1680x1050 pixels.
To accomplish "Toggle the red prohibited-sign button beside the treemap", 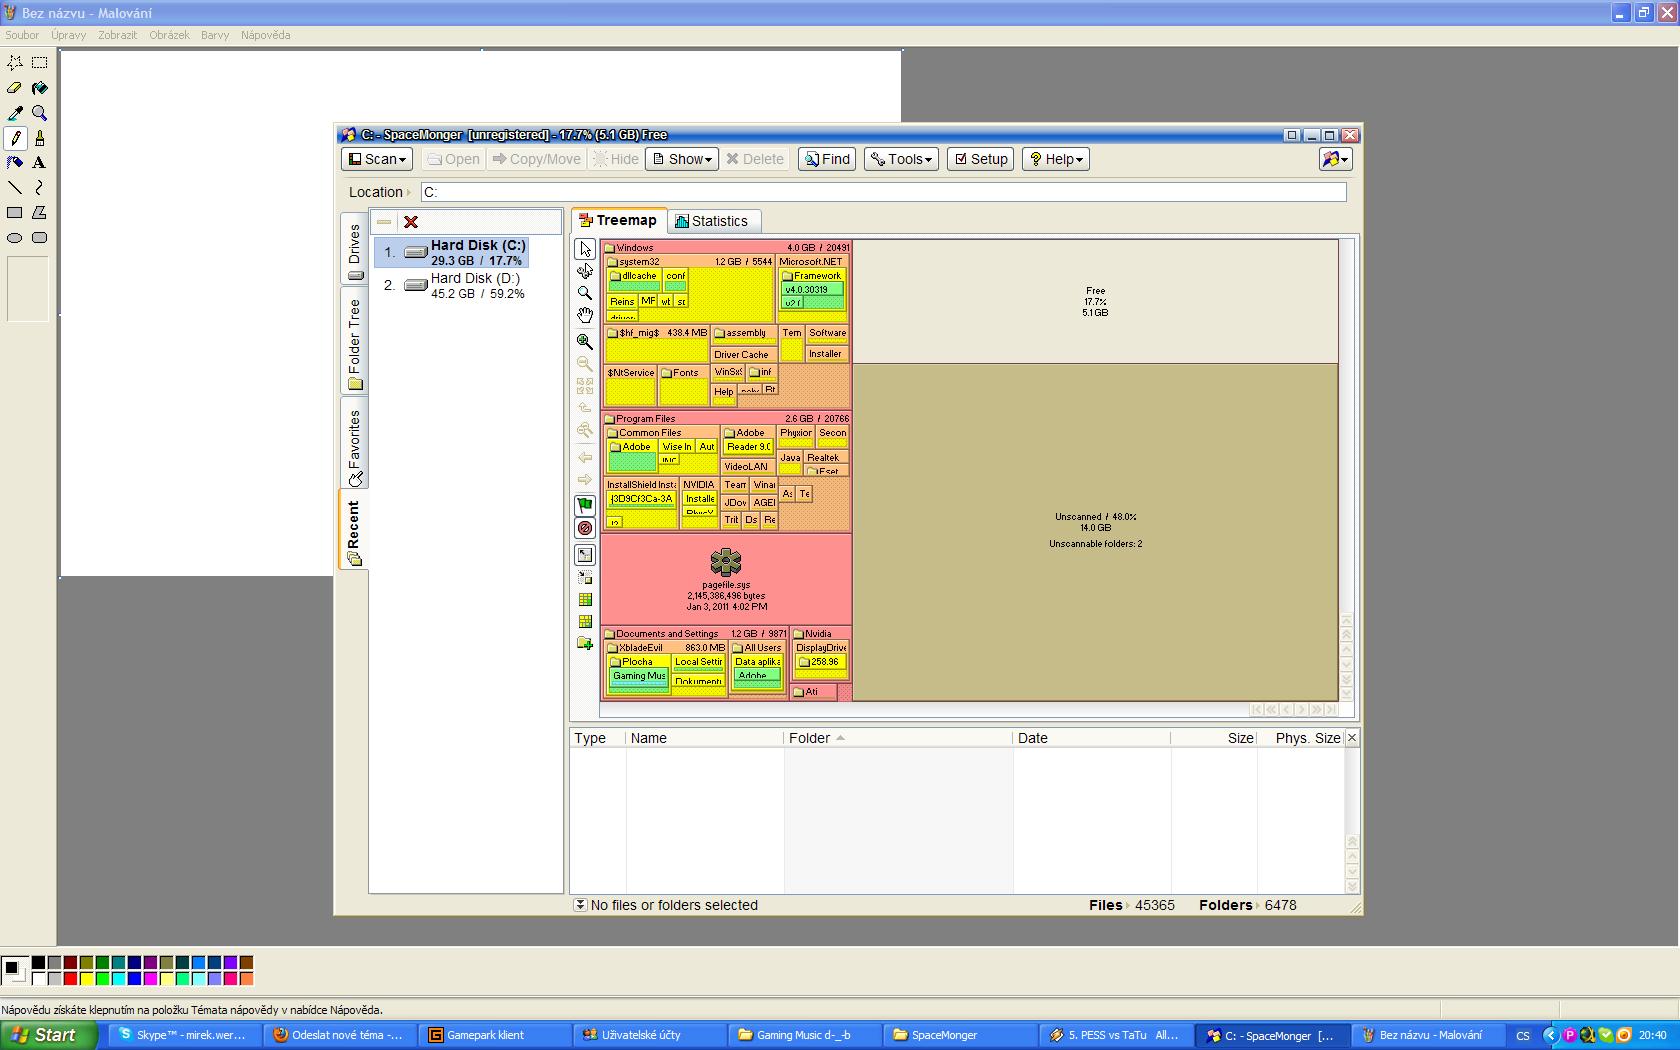I will click(x=585, y=528).
